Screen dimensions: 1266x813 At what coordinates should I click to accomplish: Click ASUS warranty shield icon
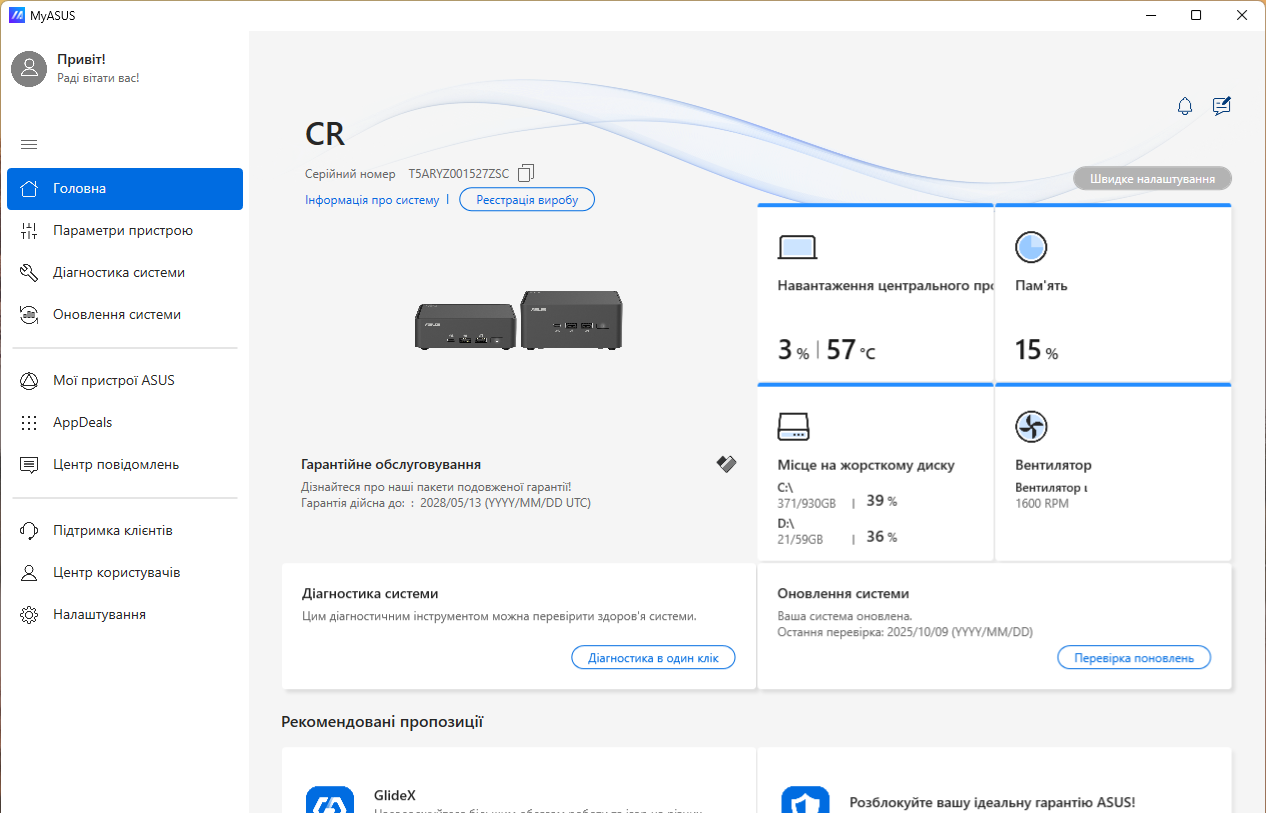[805, 799]
